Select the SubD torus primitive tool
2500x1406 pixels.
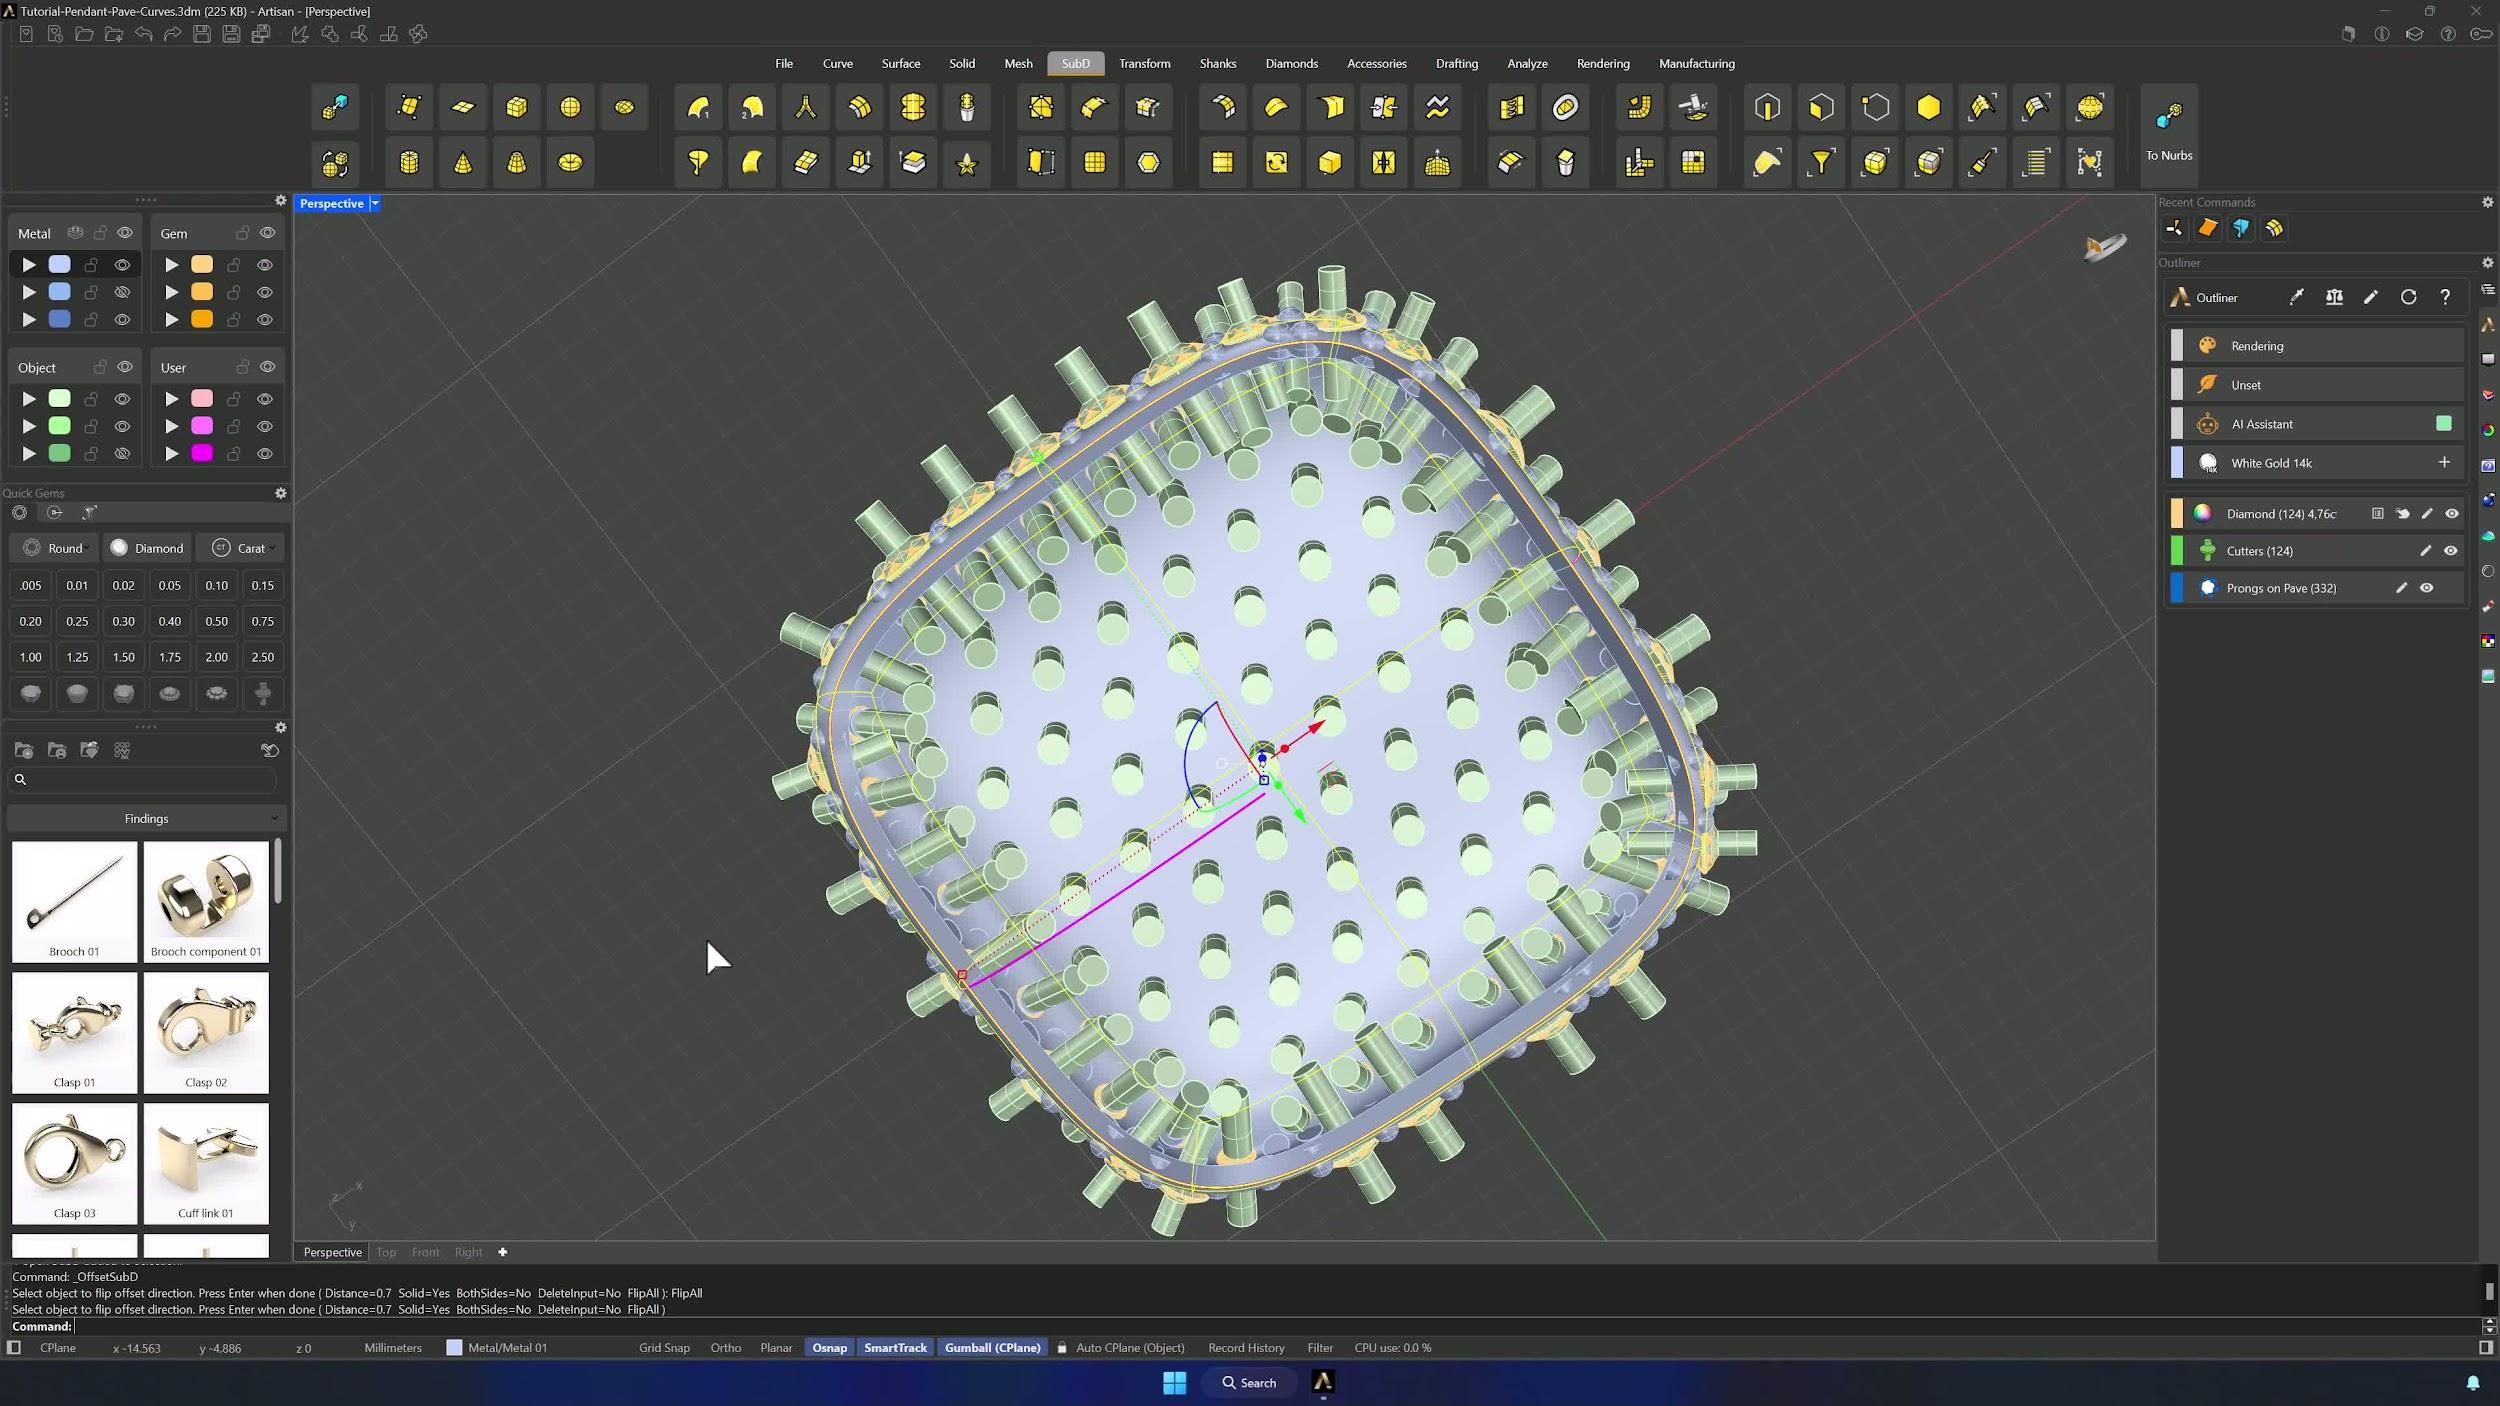coord(570,162)
